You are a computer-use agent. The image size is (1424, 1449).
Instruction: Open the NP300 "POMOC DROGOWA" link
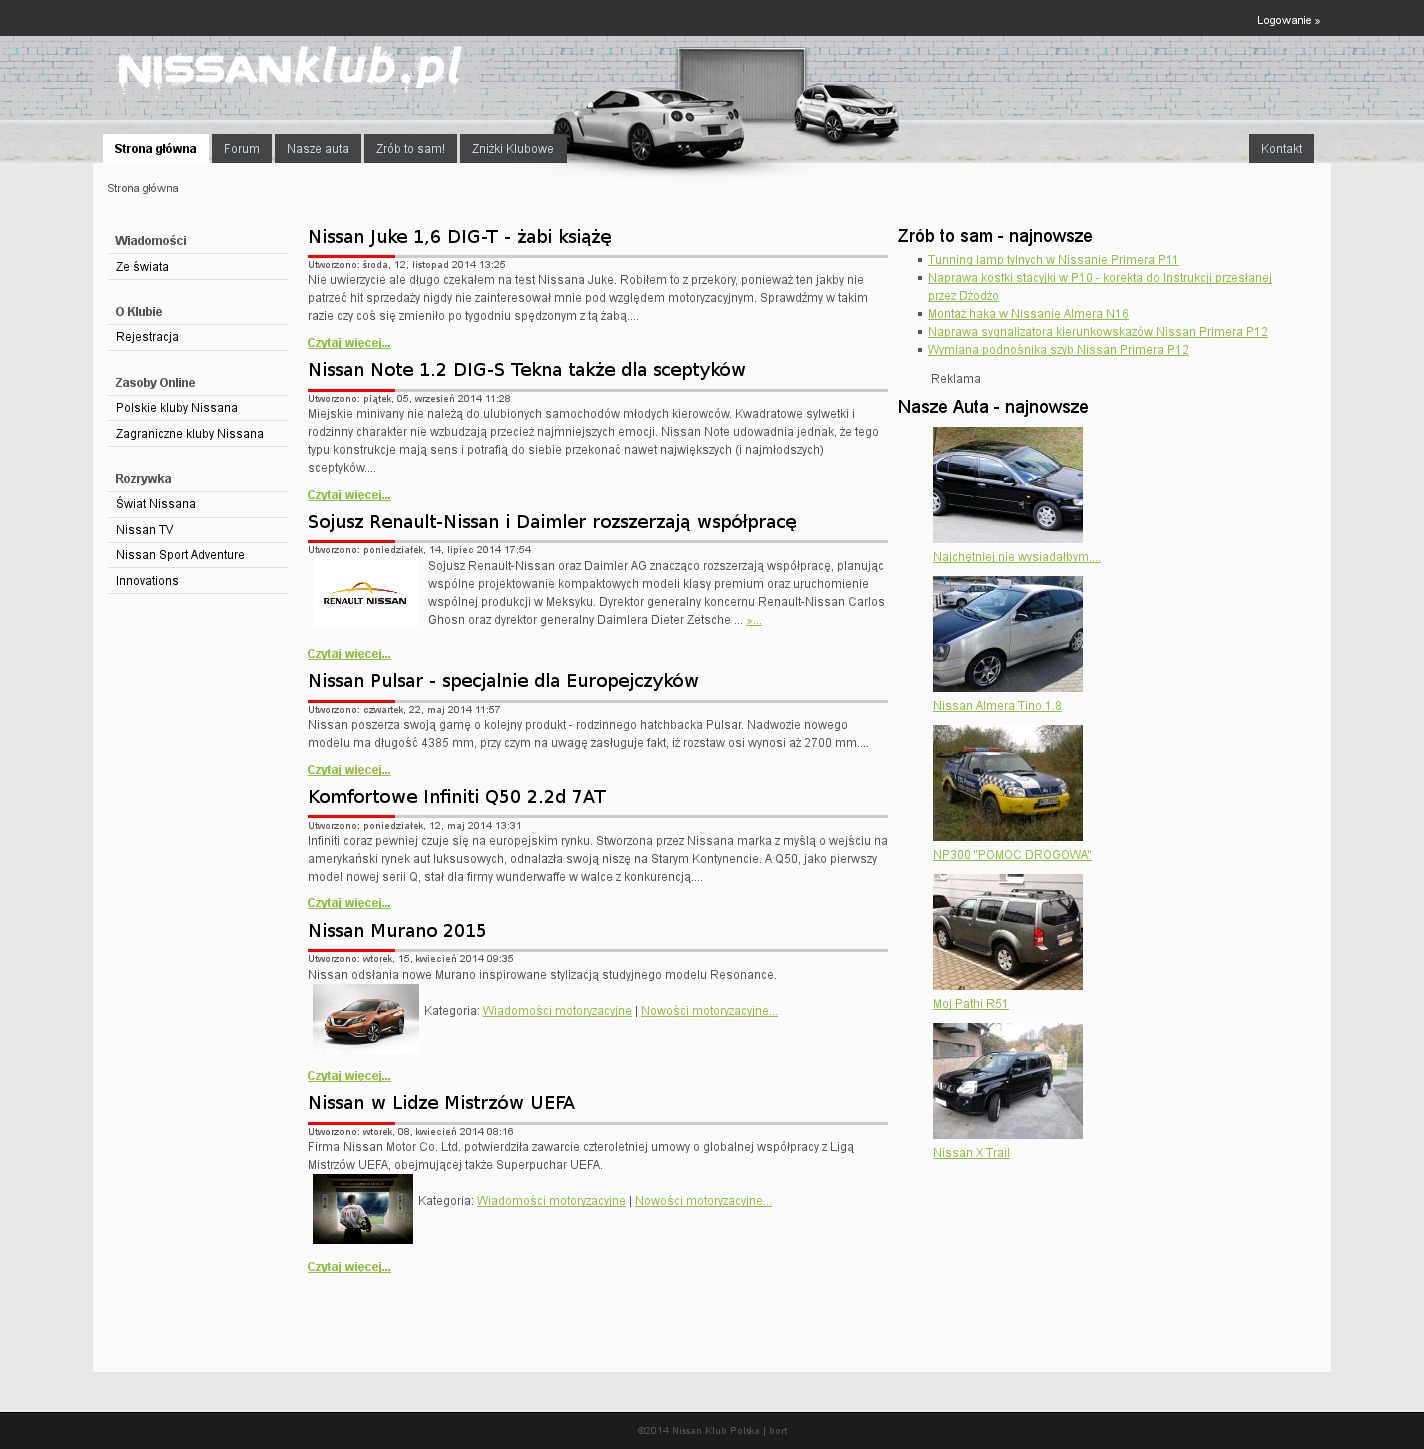(x=1012, y=855)
